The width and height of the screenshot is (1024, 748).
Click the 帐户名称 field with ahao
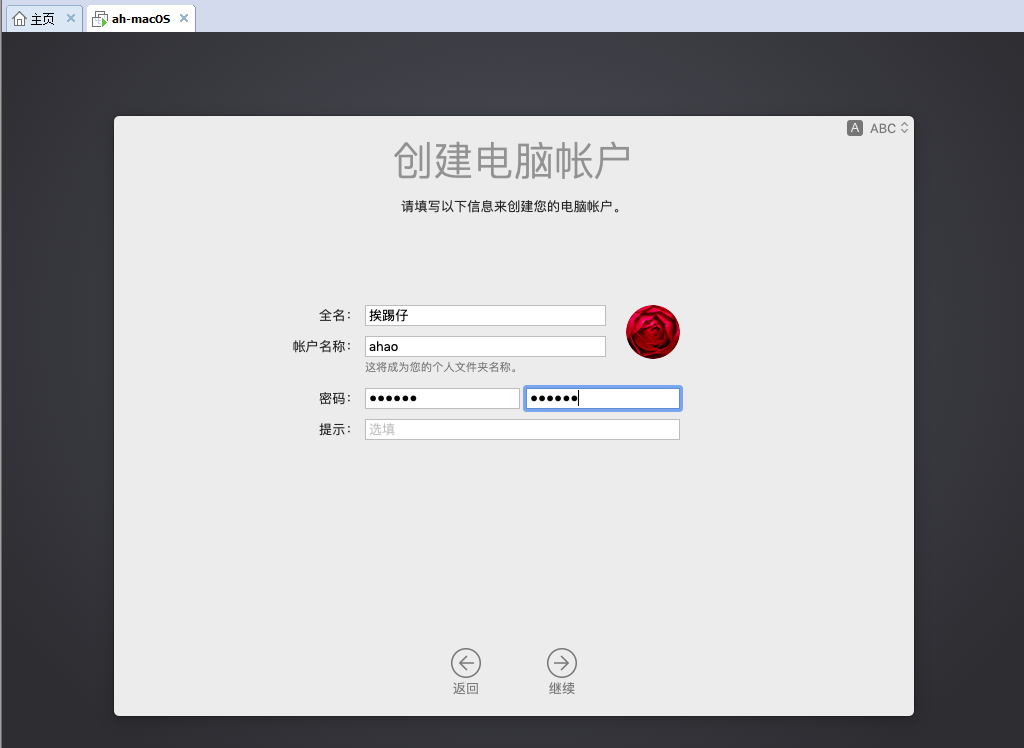(485, 346)
